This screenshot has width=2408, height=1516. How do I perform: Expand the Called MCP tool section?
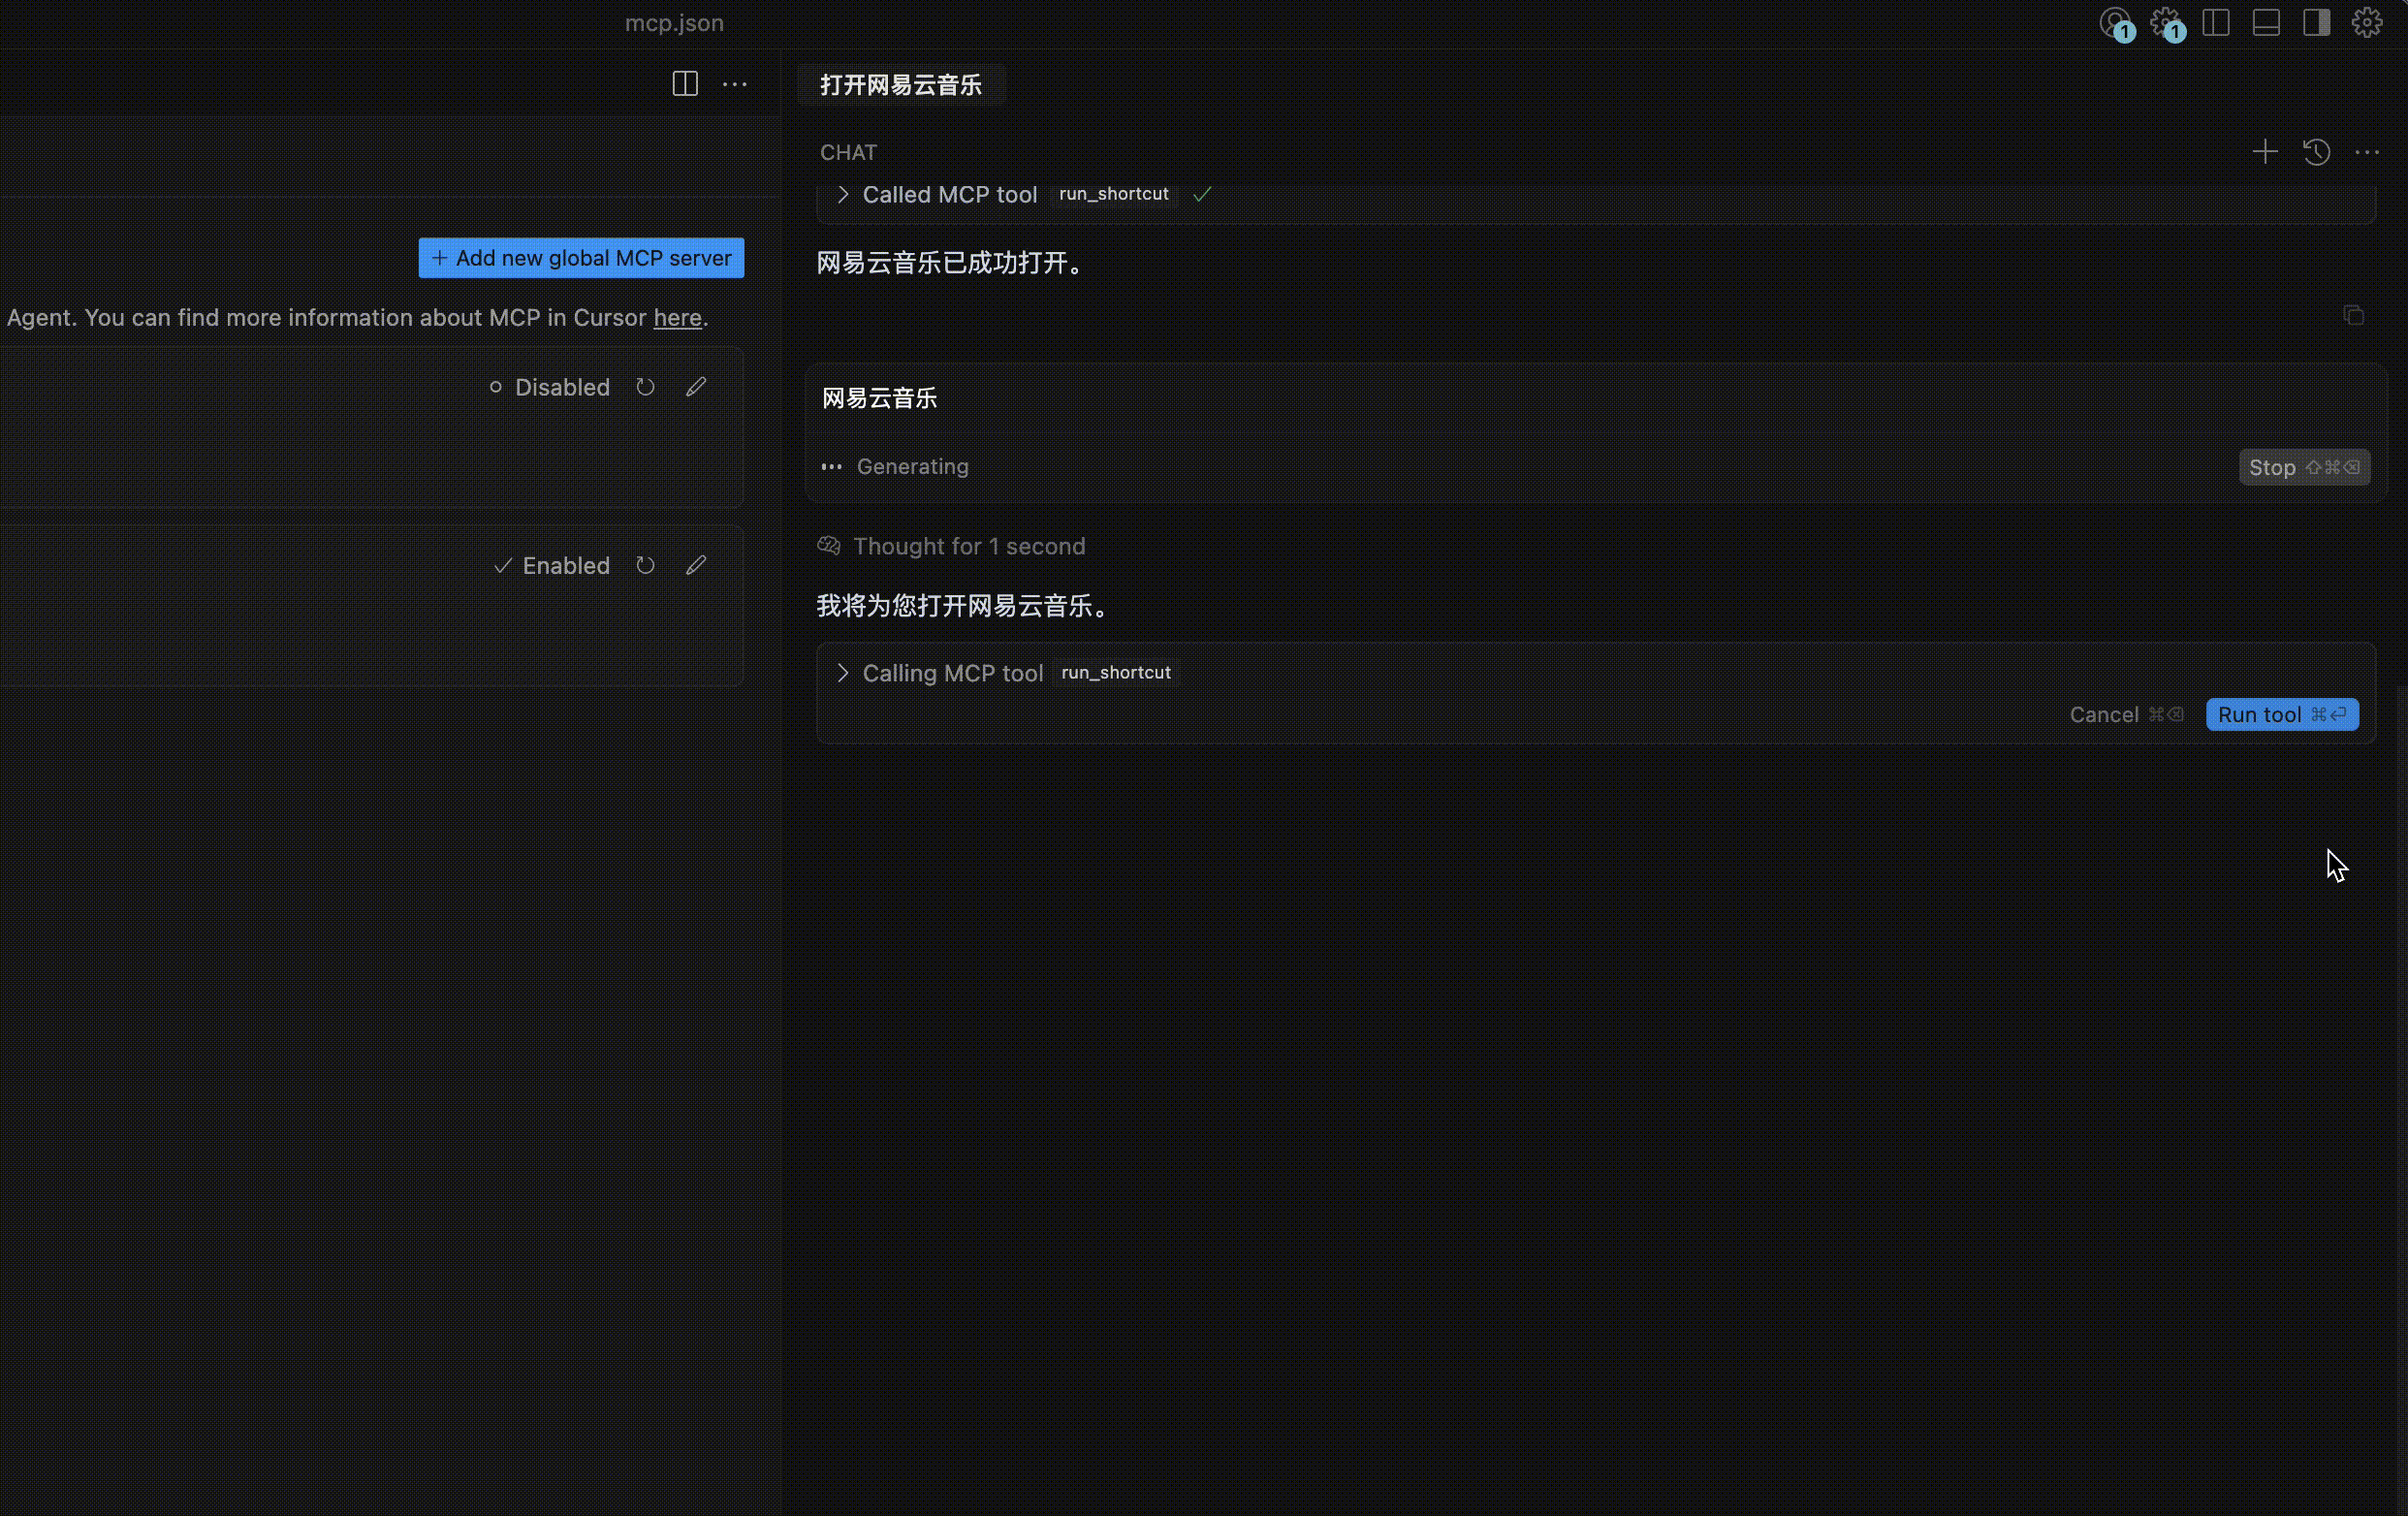843,195
